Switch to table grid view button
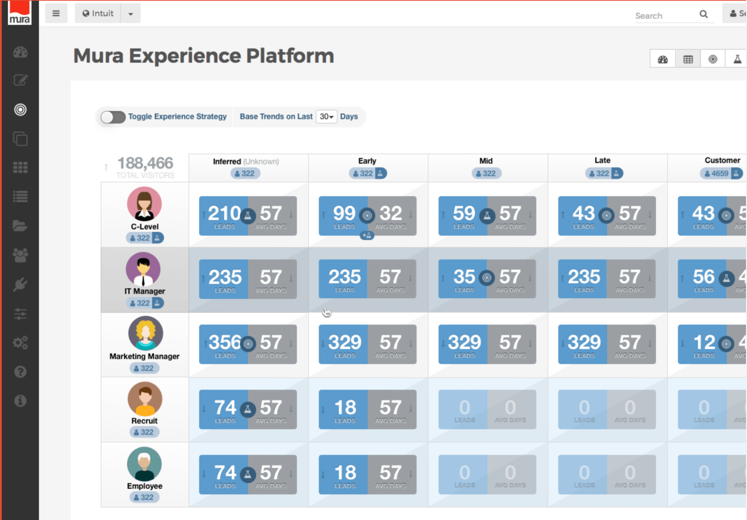 tap(688, 59)
